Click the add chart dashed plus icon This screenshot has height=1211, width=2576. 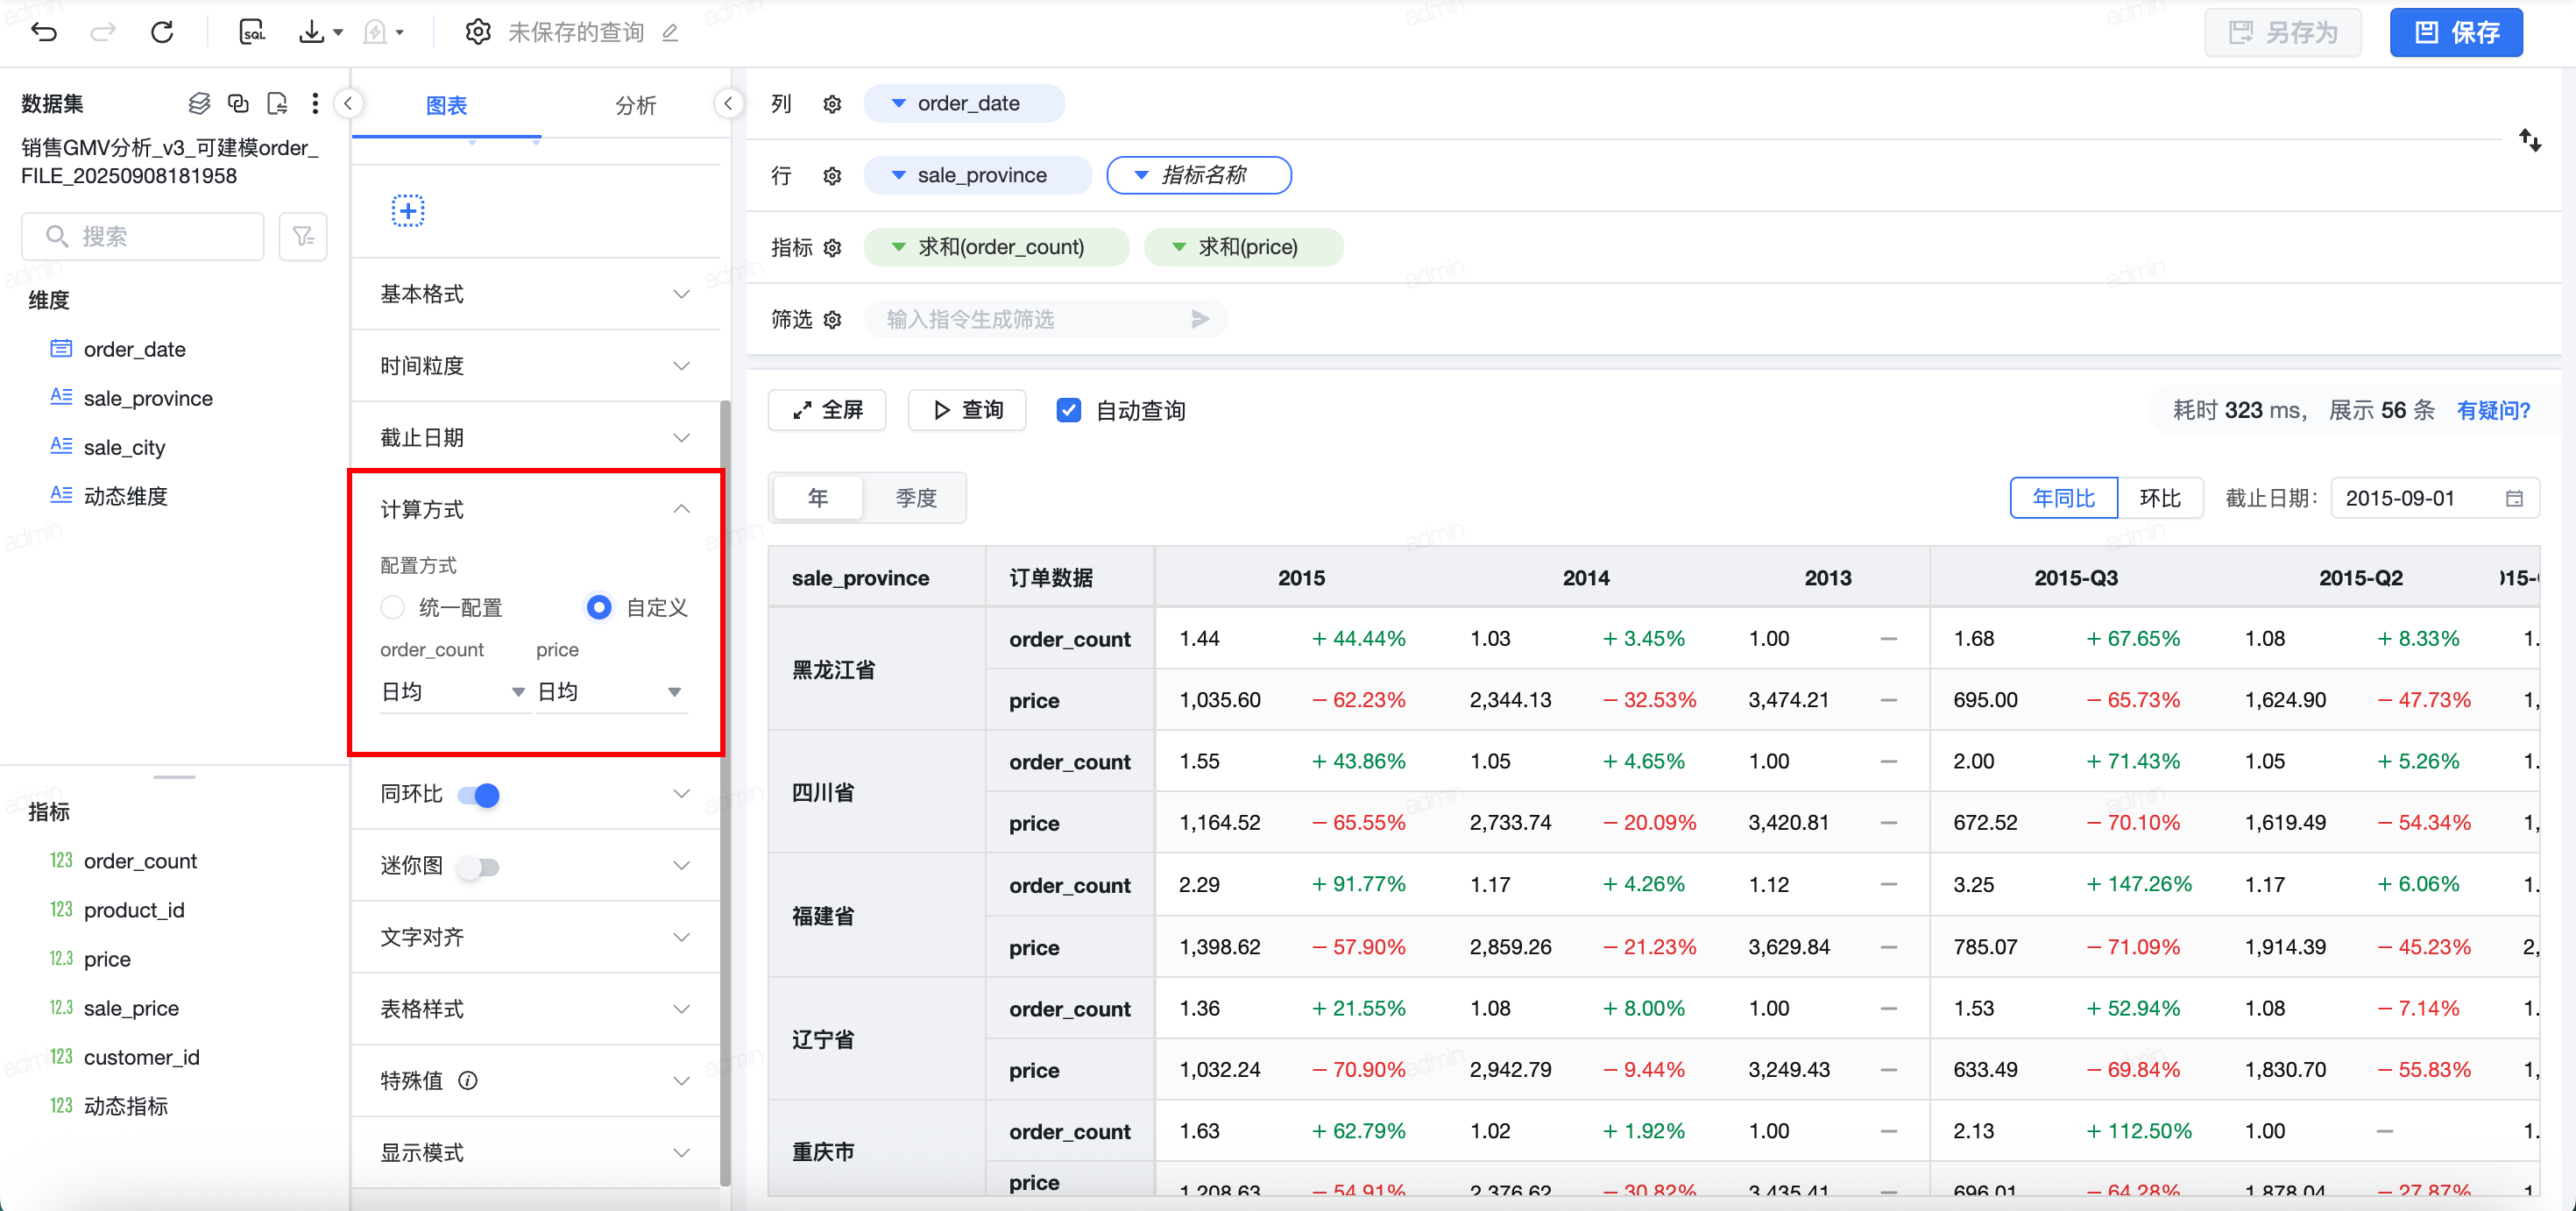coord(407,211)
